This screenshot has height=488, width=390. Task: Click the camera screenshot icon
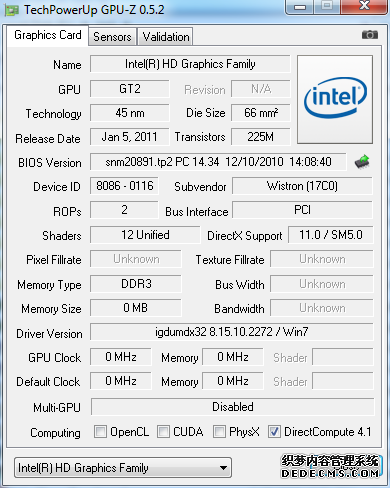pos(370,34)
